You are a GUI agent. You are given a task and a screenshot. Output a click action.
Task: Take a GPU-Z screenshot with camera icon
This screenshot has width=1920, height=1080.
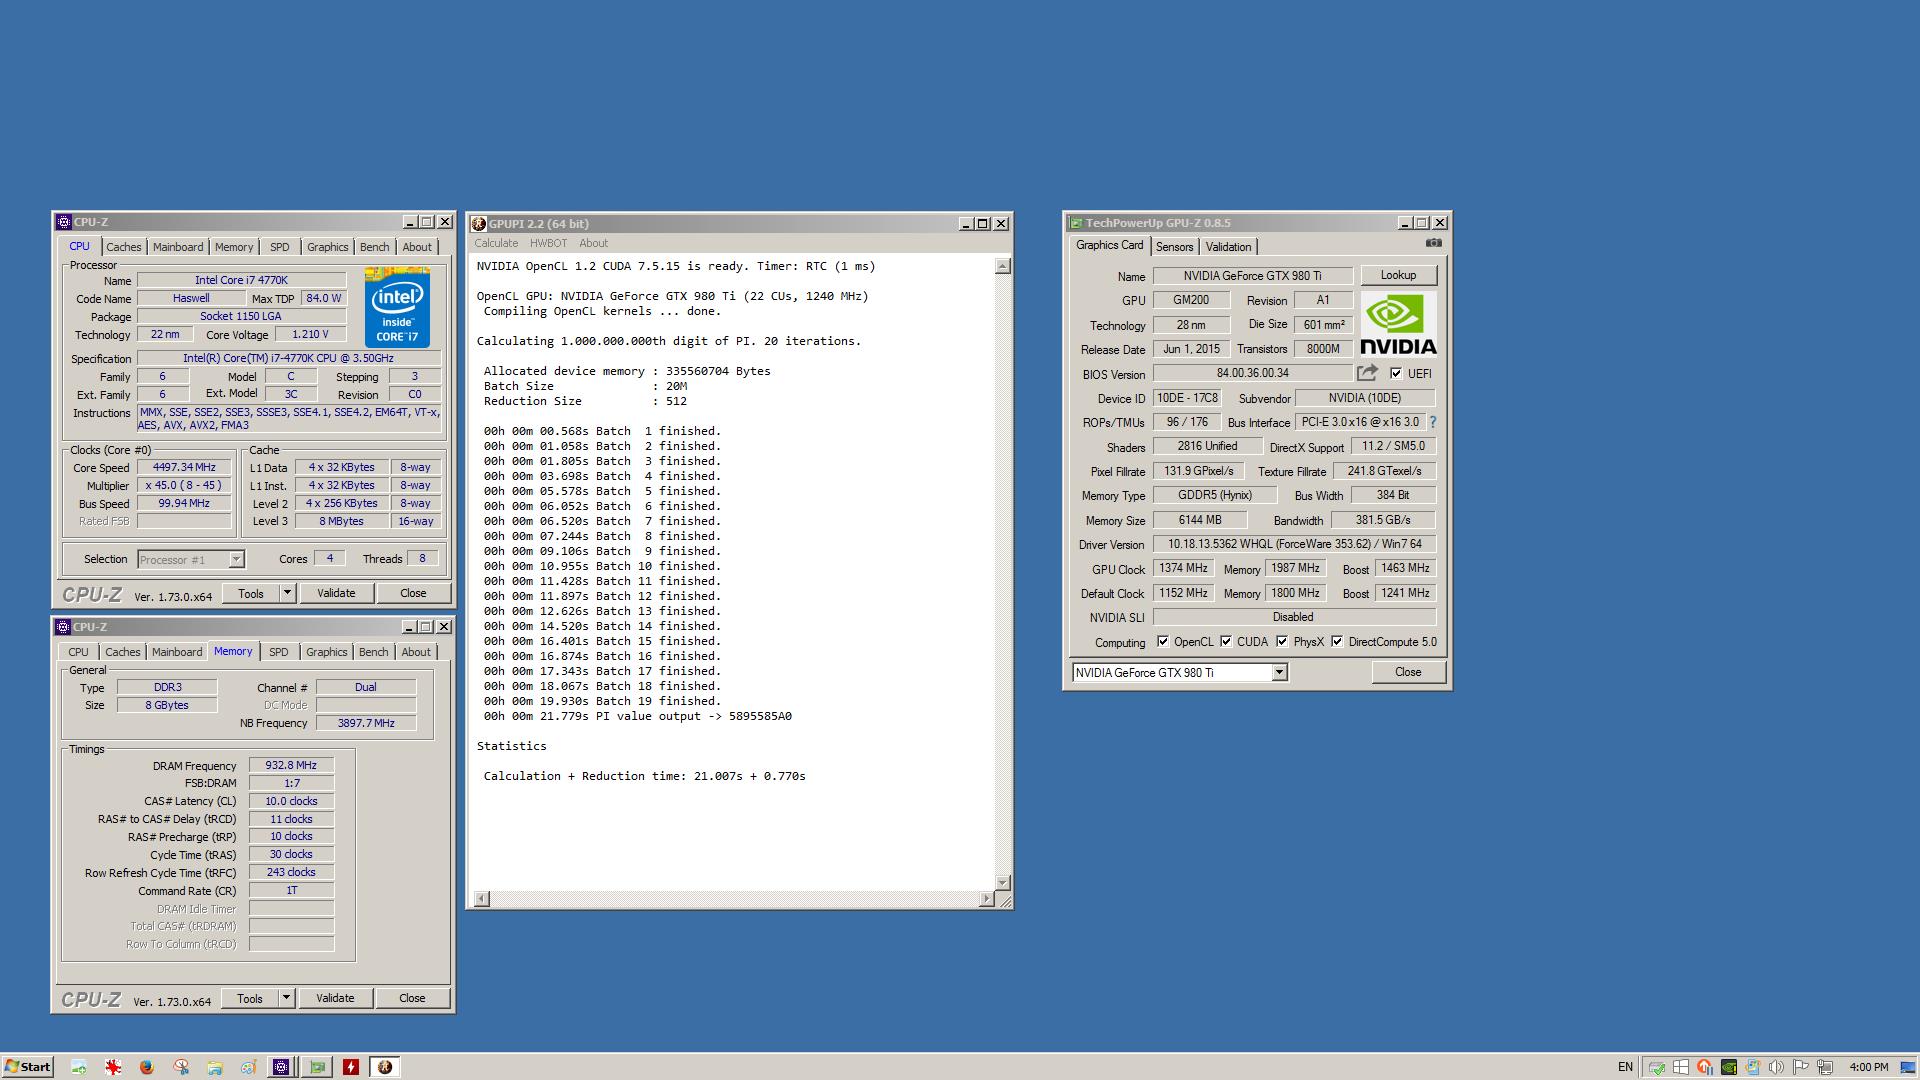click(x=1433, y=243)
